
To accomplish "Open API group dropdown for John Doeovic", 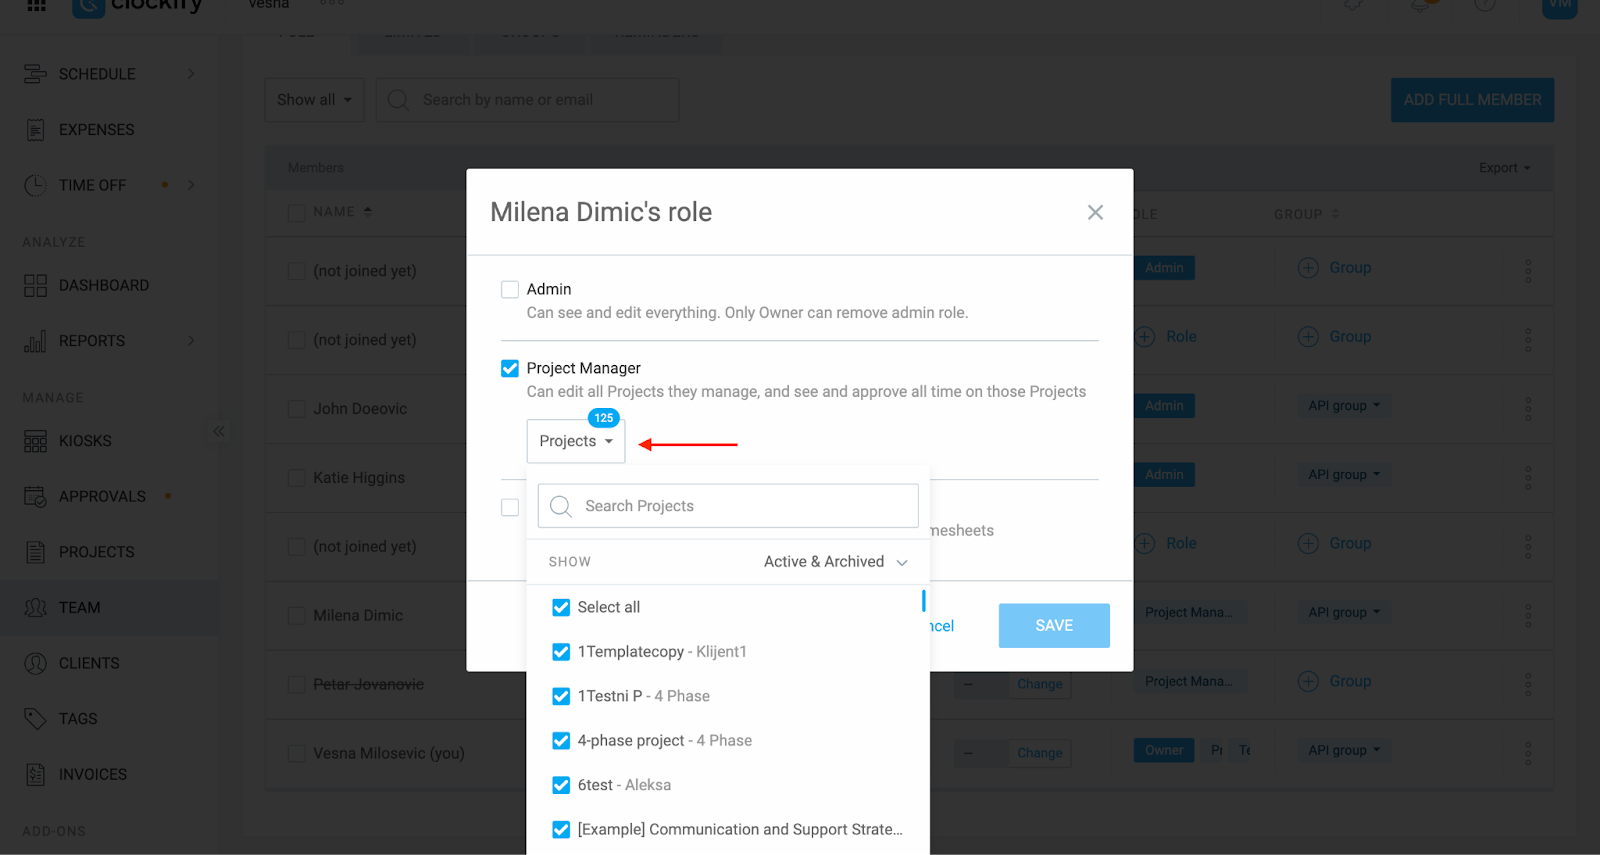I will (1344, 405).
